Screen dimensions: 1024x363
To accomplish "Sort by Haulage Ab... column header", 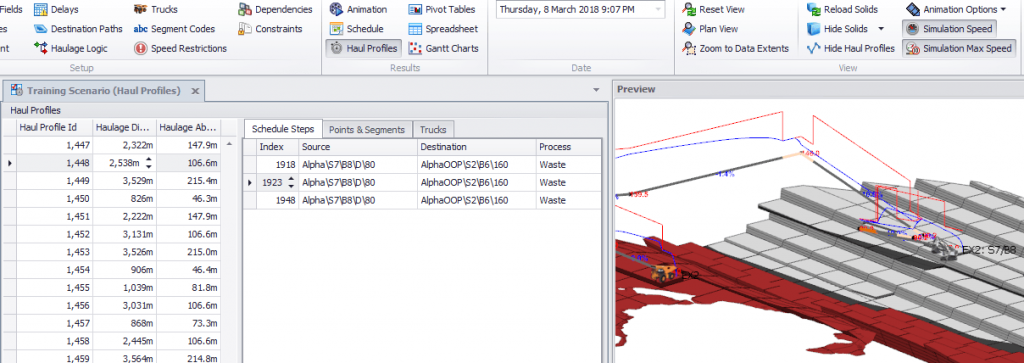I will click(188, 127).
